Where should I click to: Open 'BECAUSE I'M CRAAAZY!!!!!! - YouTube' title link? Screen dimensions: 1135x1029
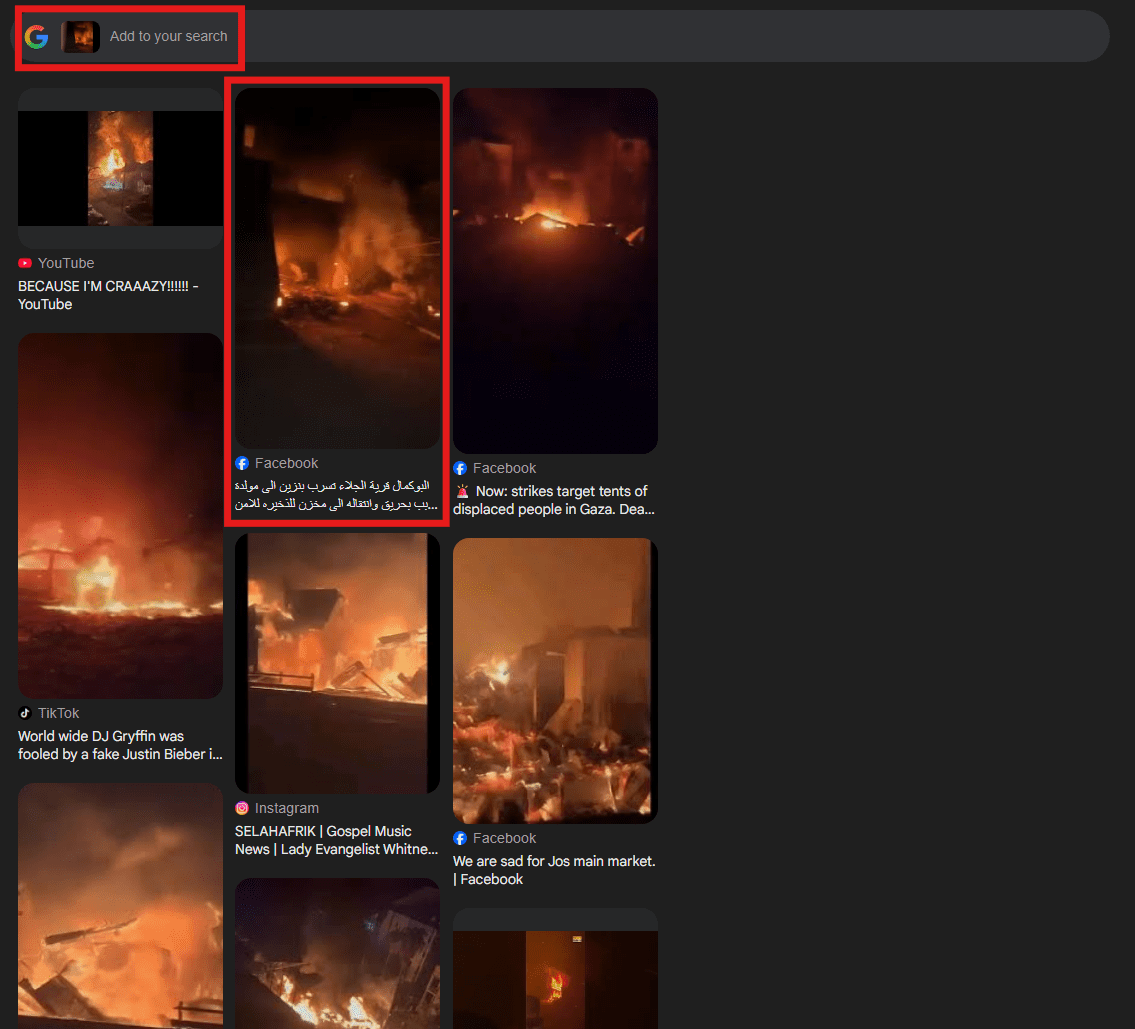pos(108,295)
